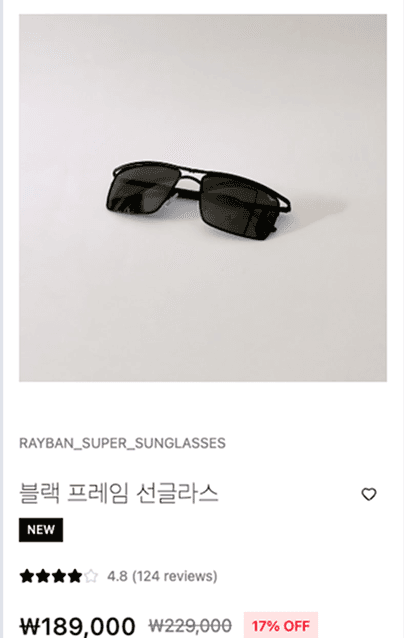
Task: Click the crossed-out ₩229,000 original price
Action: point(190,625)
